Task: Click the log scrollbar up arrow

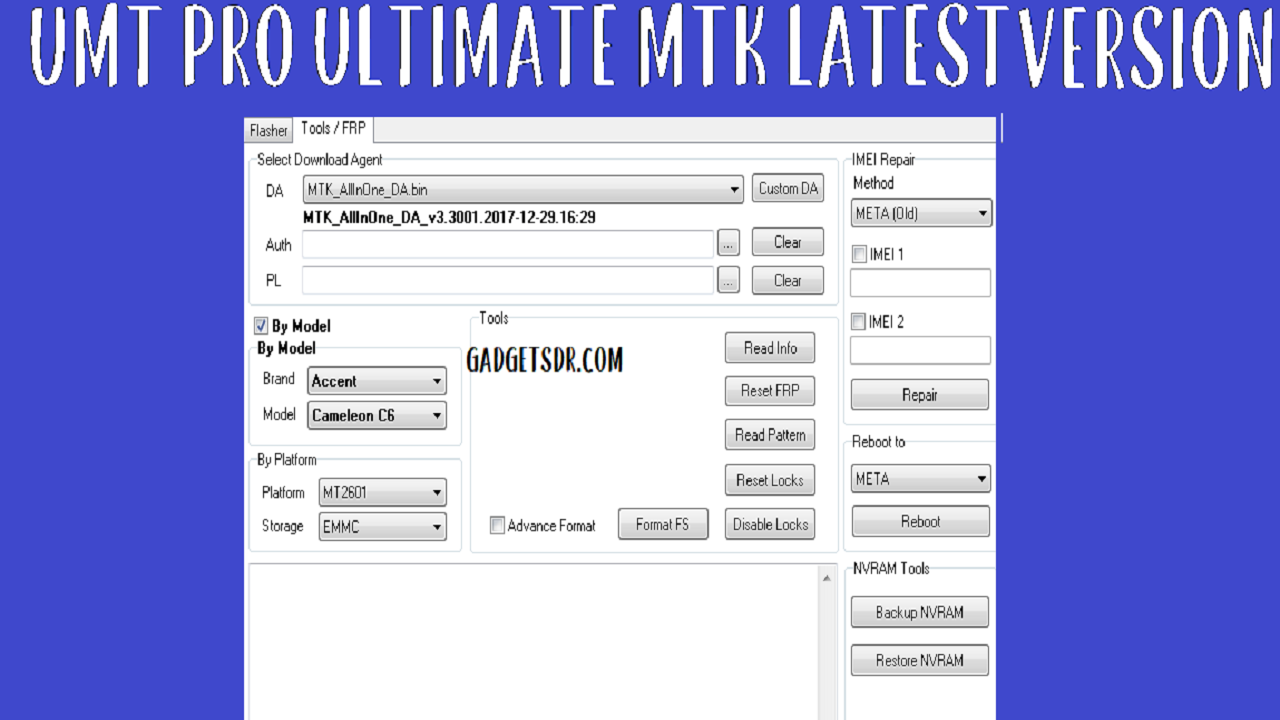Action: [x=825, y=577]
